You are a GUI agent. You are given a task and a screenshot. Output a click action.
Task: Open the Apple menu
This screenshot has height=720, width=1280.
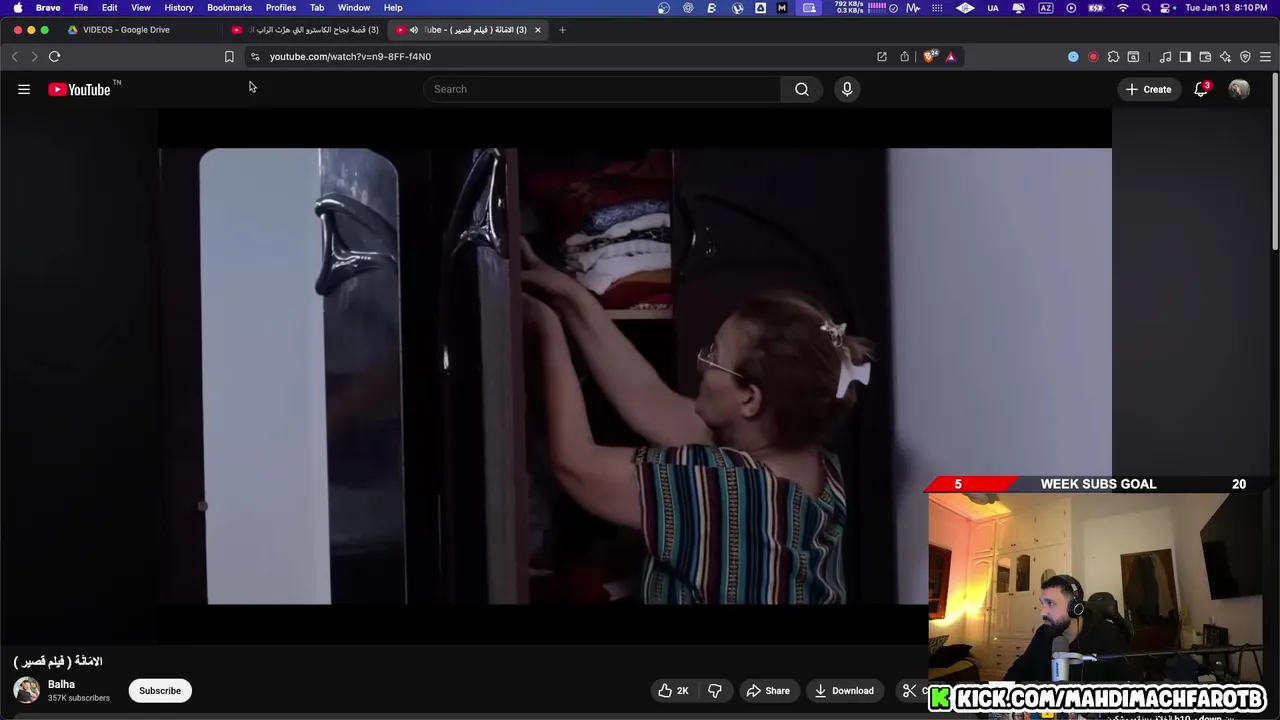18,8
